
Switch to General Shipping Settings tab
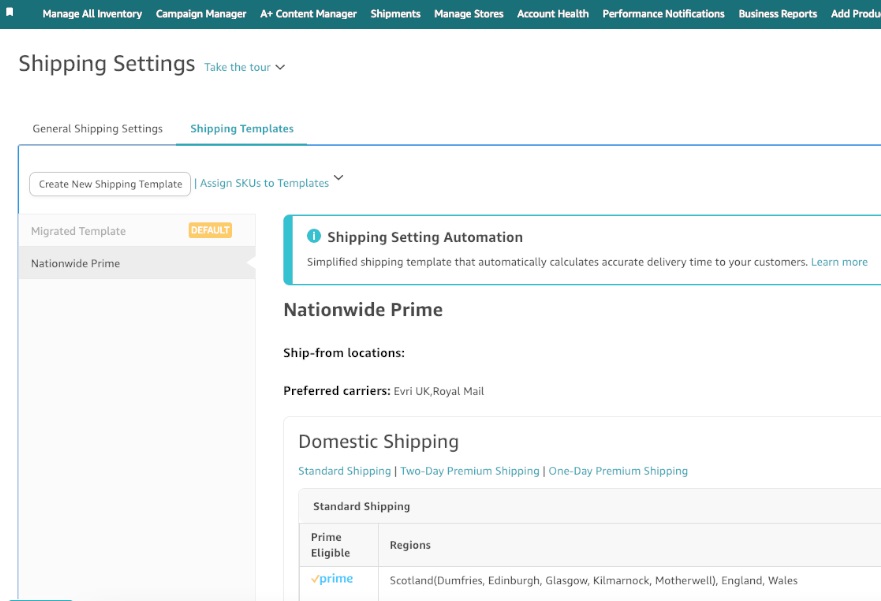pos(97,129)
